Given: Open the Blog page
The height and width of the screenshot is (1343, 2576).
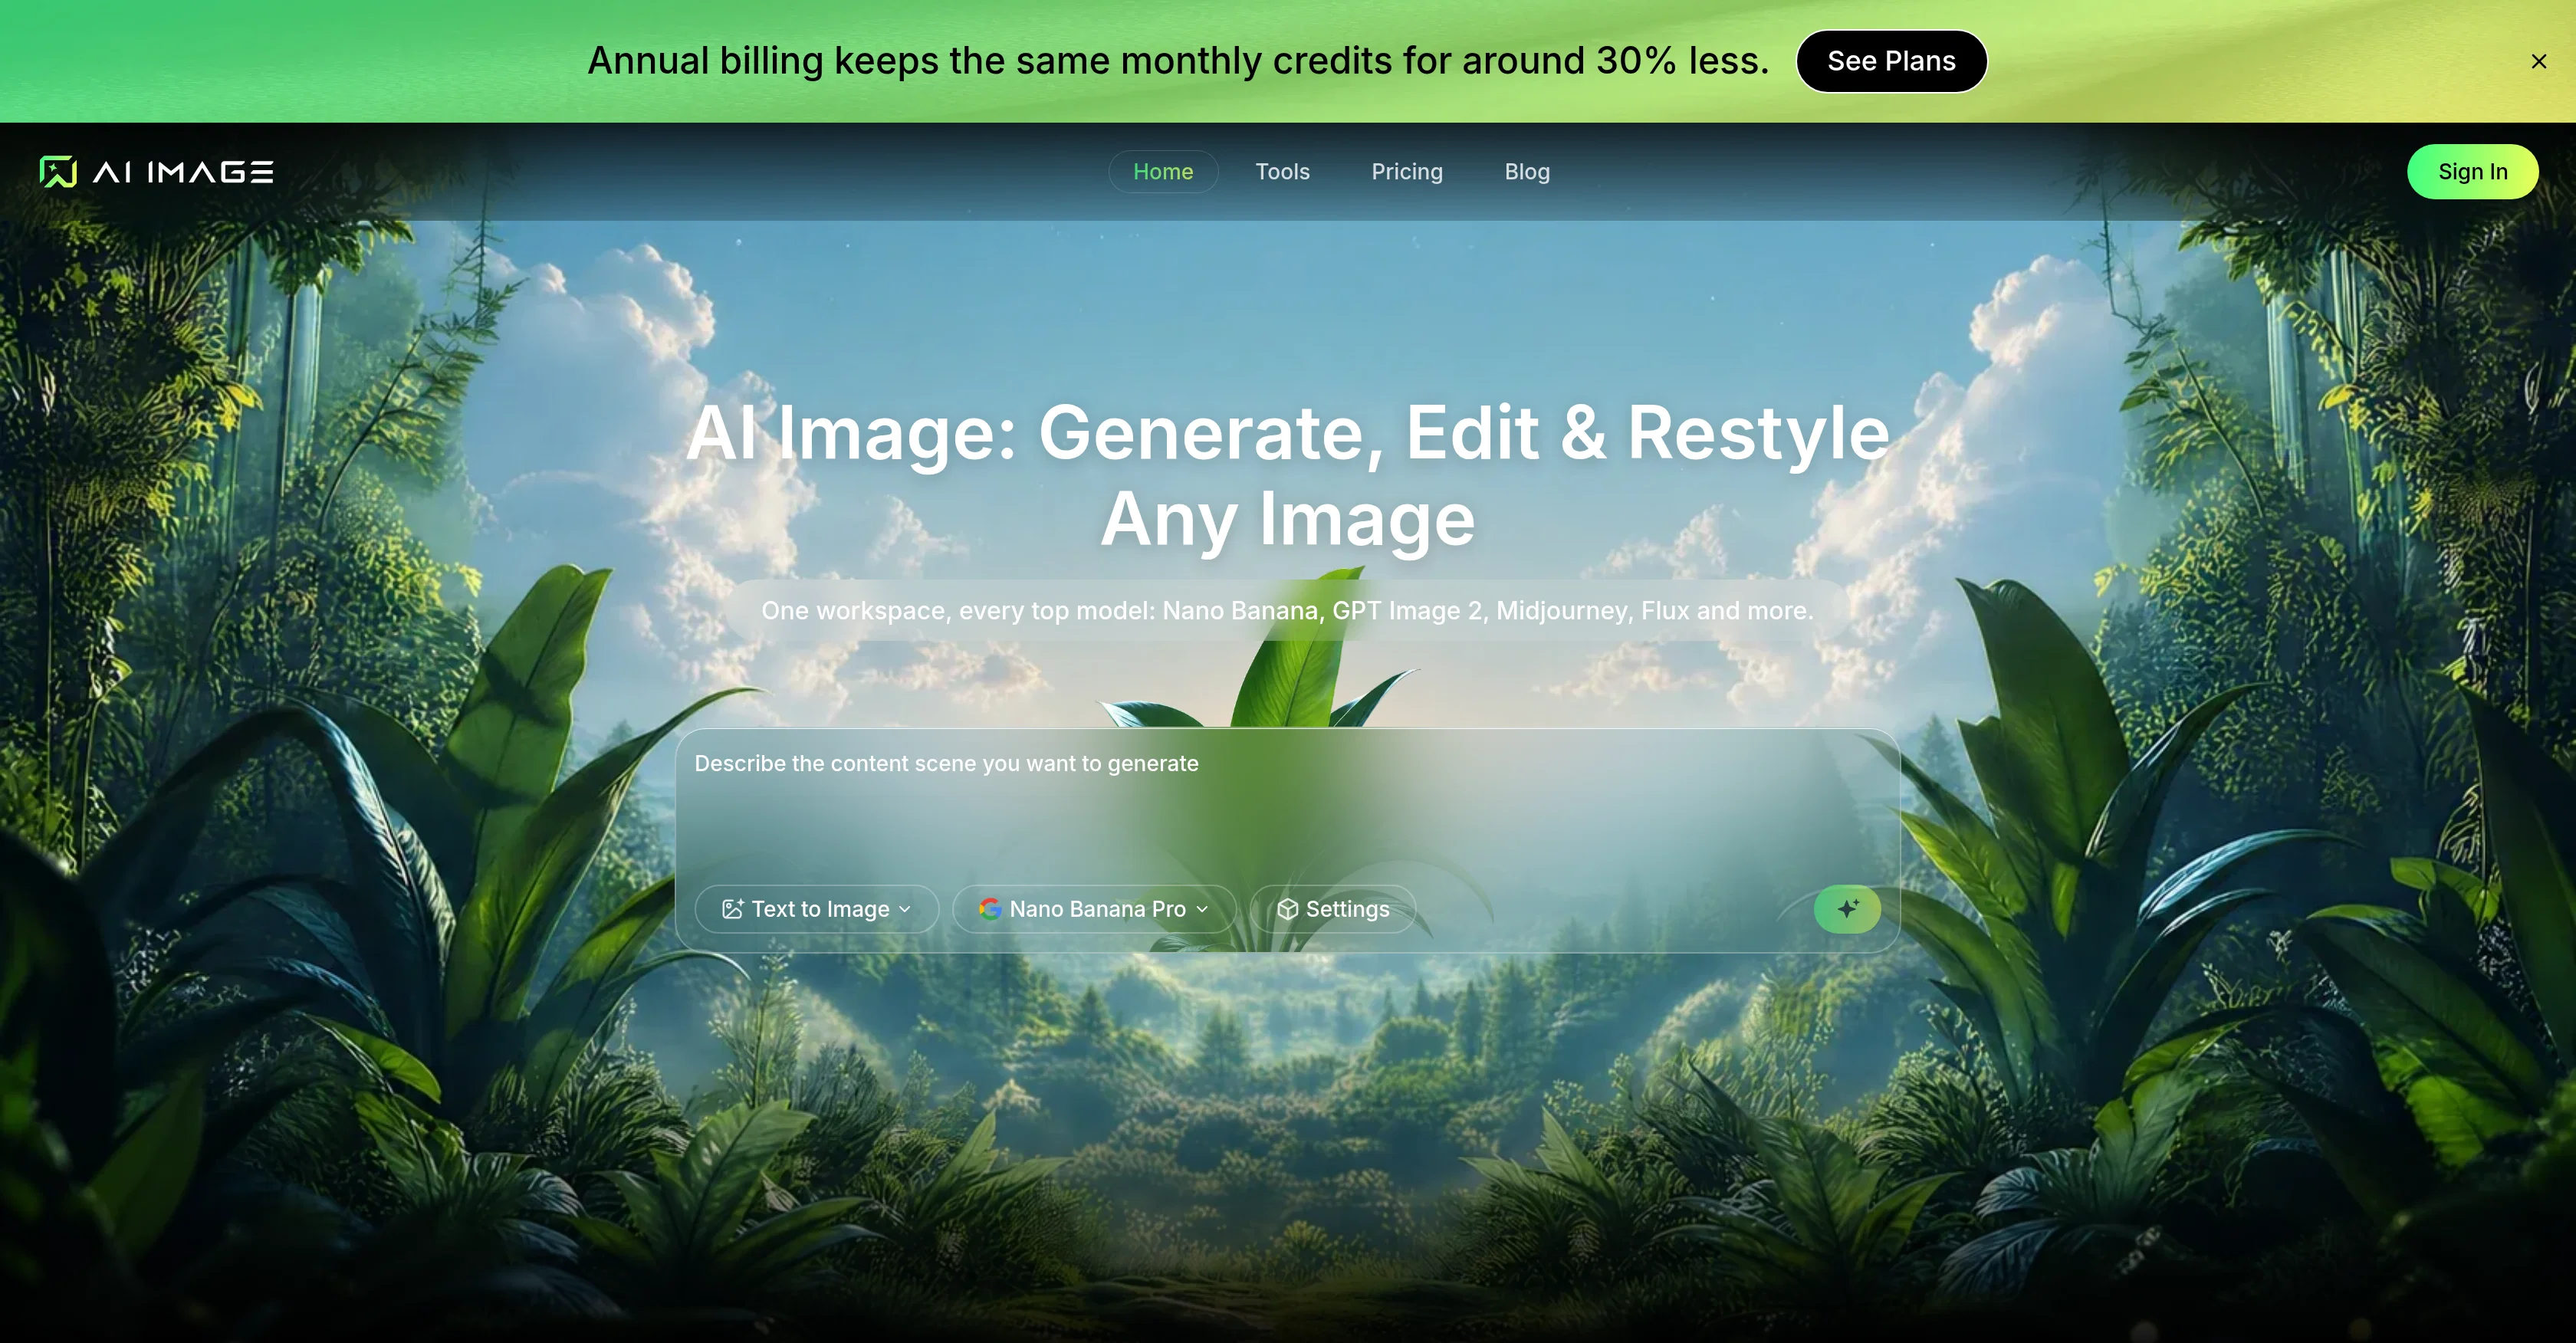Looking at the screenshot, I should (x=1527, y=172).
